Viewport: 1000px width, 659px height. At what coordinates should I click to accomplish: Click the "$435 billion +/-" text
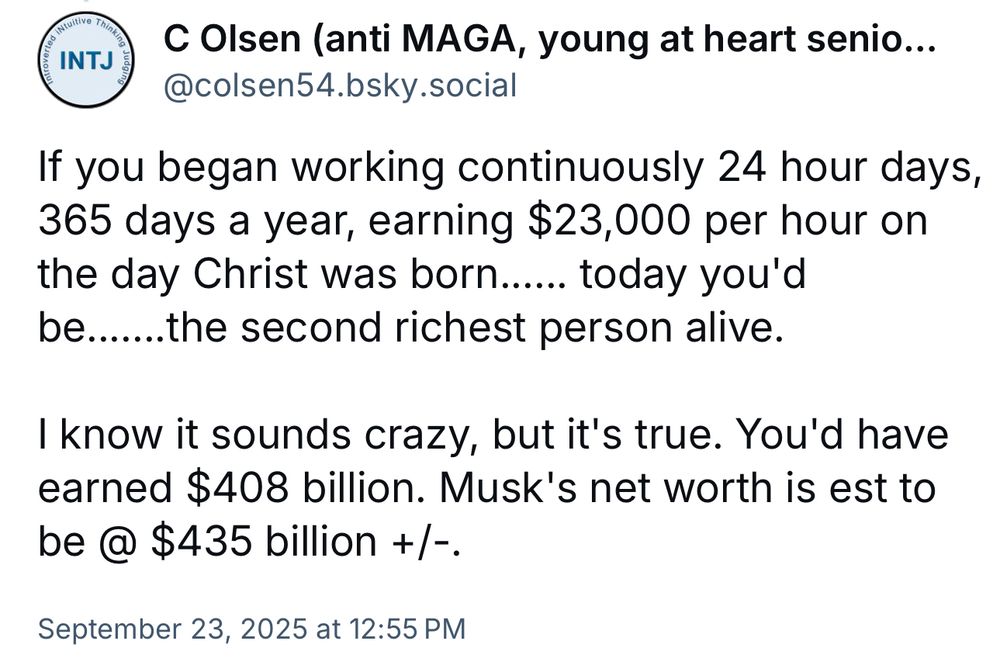307,541
